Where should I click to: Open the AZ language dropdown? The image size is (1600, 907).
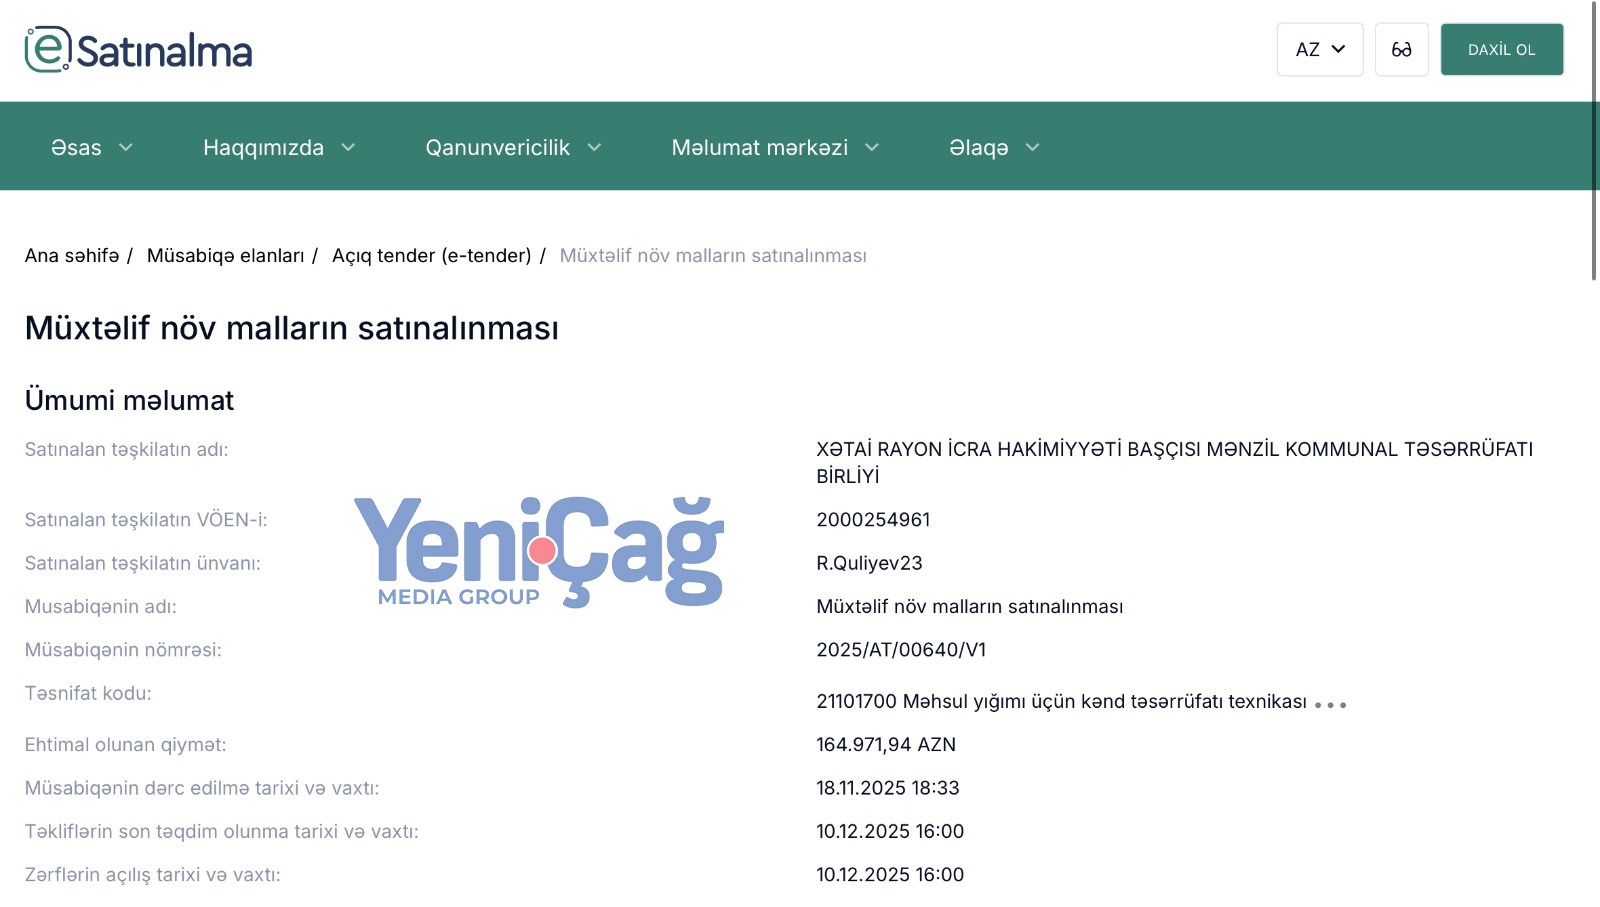(x=1319, y=50)
